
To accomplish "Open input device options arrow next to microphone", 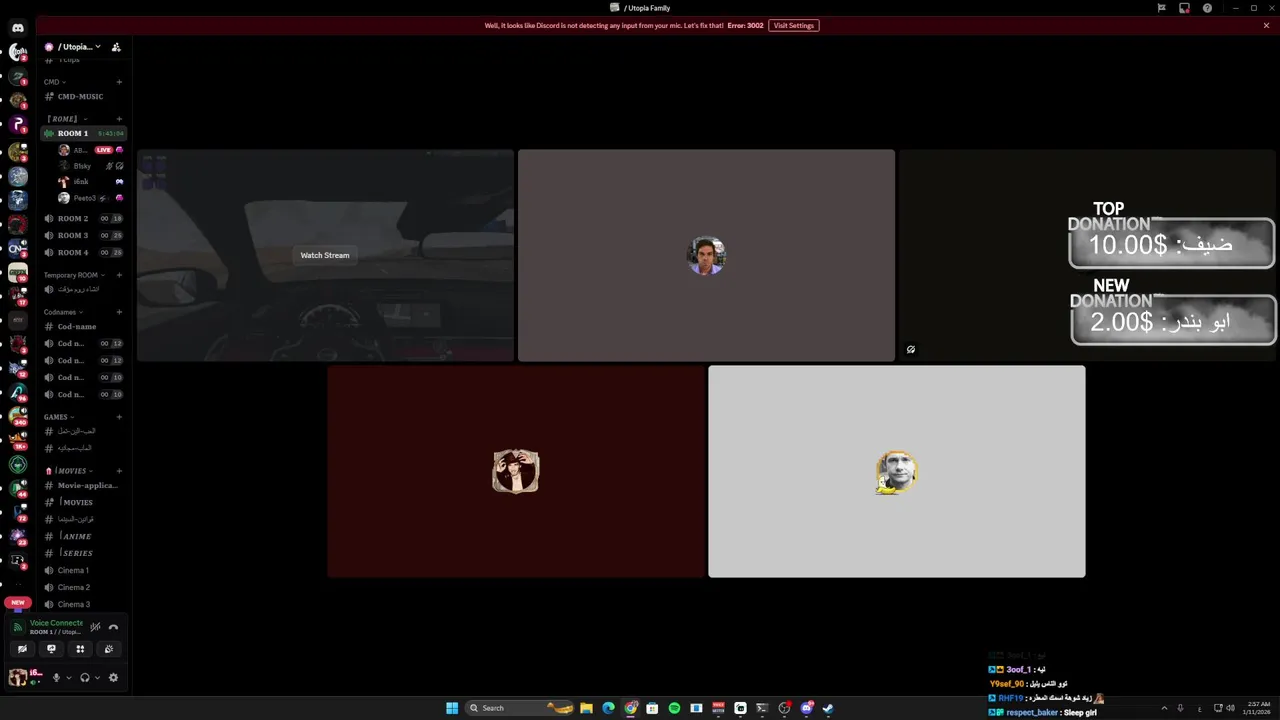I will [x=68, y=678].
